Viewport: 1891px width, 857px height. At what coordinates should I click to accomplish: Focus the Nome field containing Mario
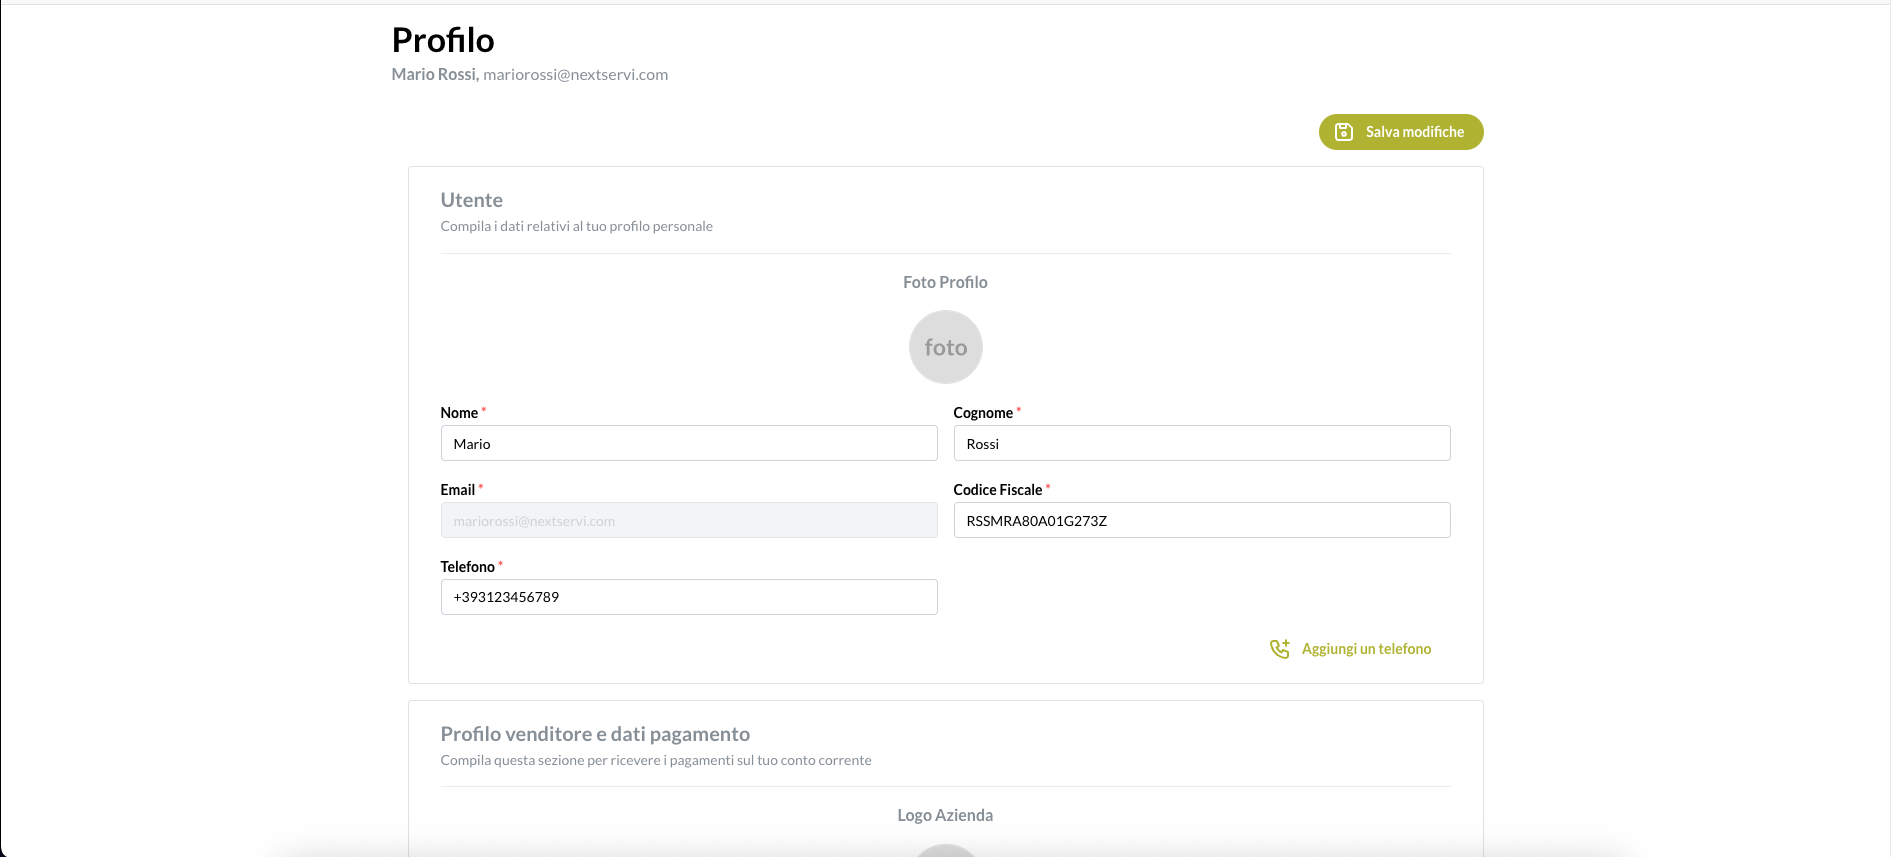click(688, 443)
